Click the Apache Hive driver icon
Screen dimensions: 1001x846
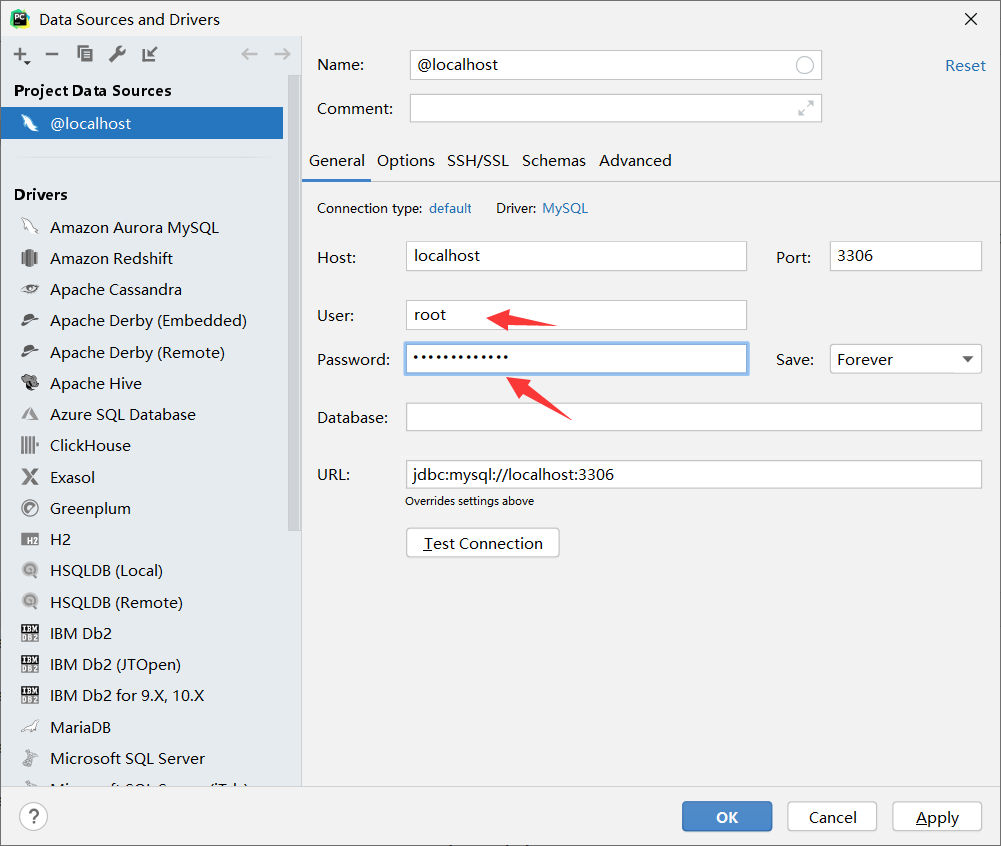tap(29, 382)
